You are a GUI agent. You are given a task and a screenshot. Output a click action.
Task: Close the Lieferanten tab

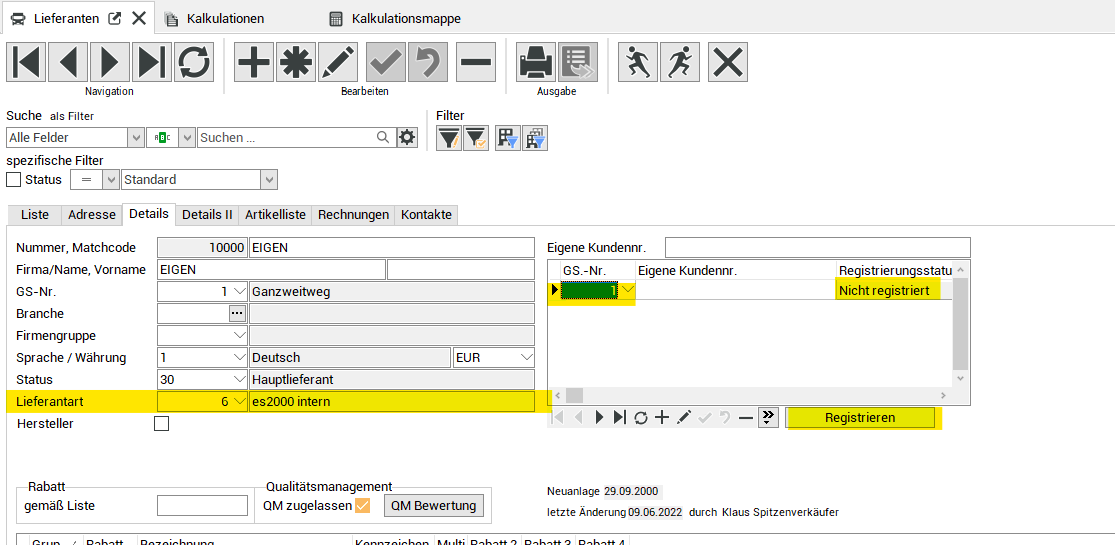(x=139, y=18)
